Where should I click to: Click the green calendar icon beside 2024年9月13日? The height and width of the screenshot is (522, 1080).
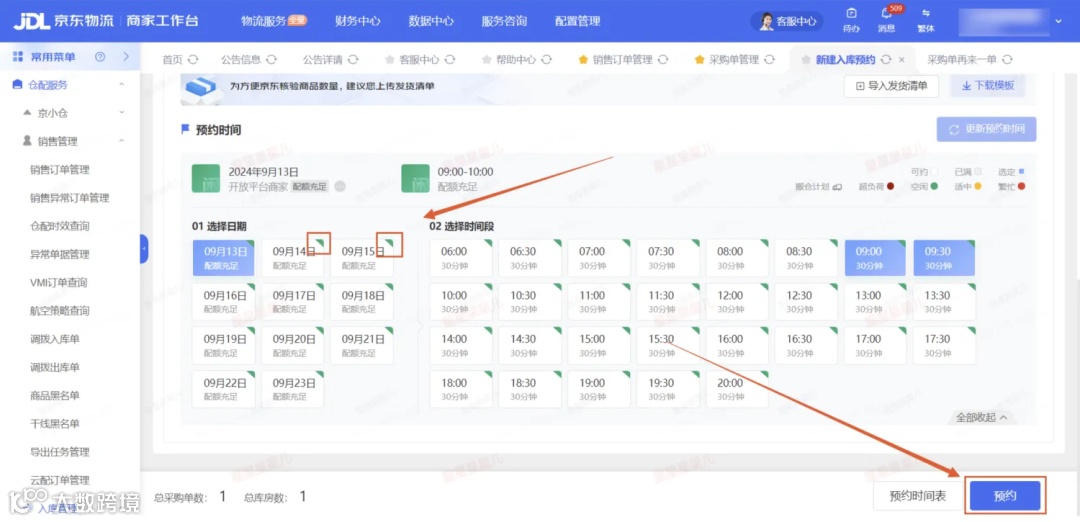[x=205, y=178]
